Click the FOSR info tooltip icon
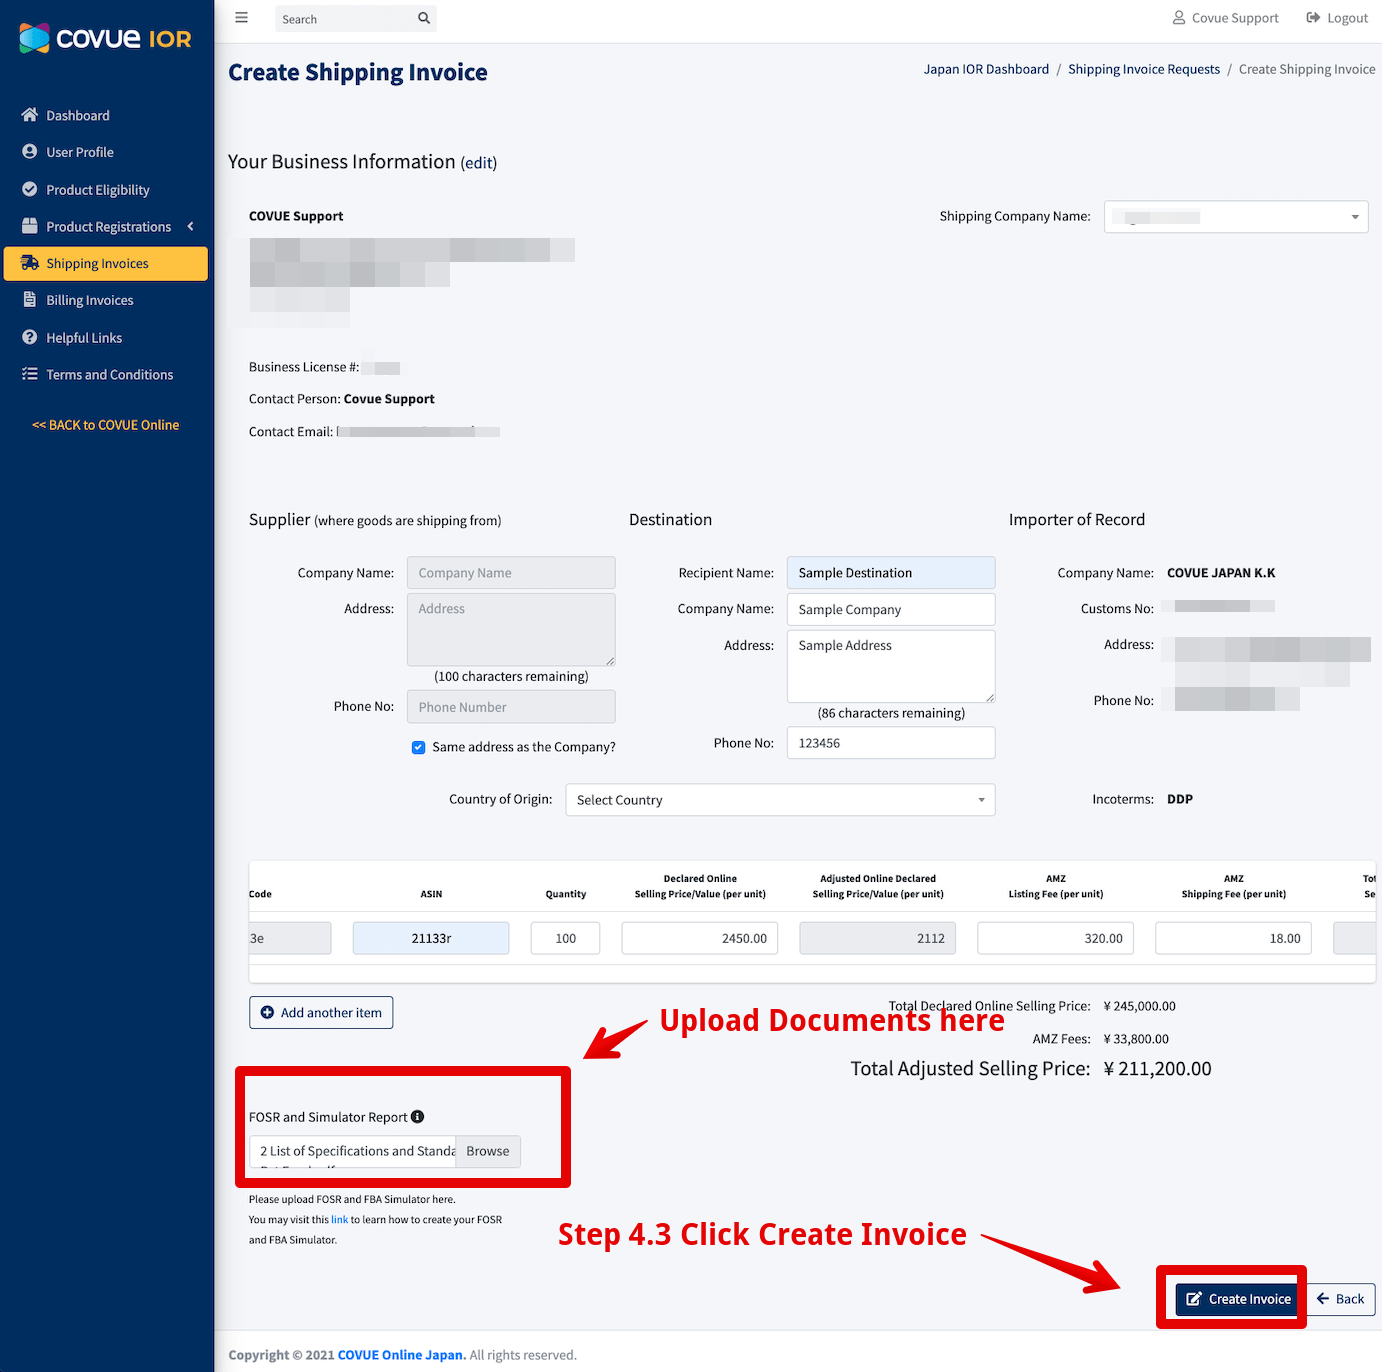The height and width of the screenshot is (1372, 1382). click(418, 1117)
